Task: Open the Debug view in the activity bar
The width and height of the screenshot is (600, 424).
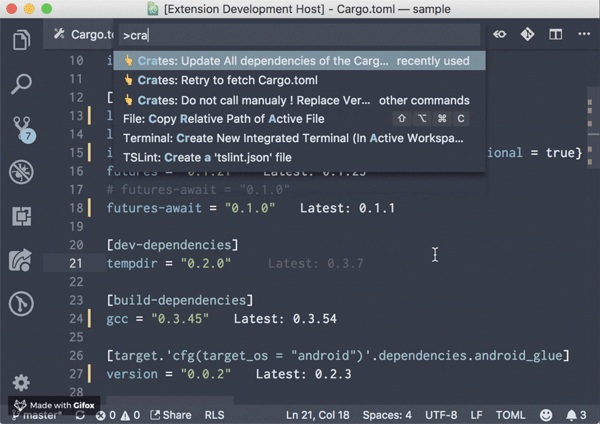Action: coord(20,172)
